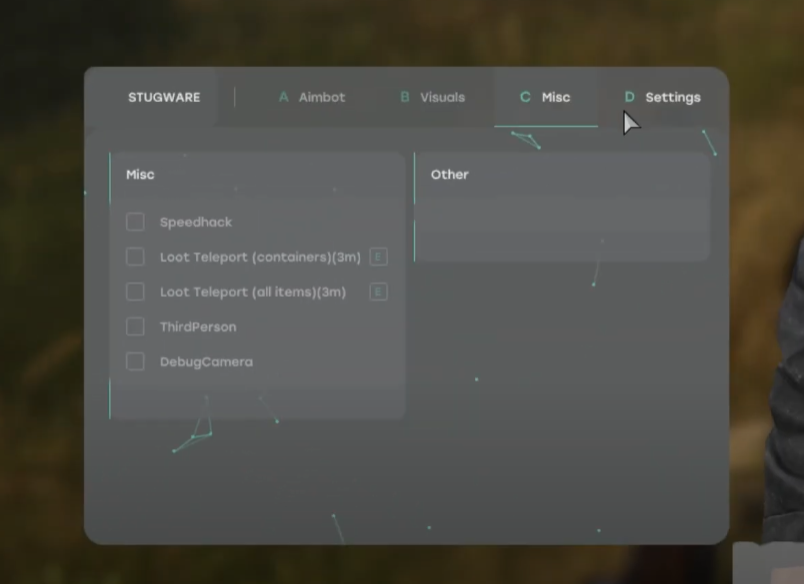Open the Visuals tab
The image size is (804, 584).
tap(432, 97)
